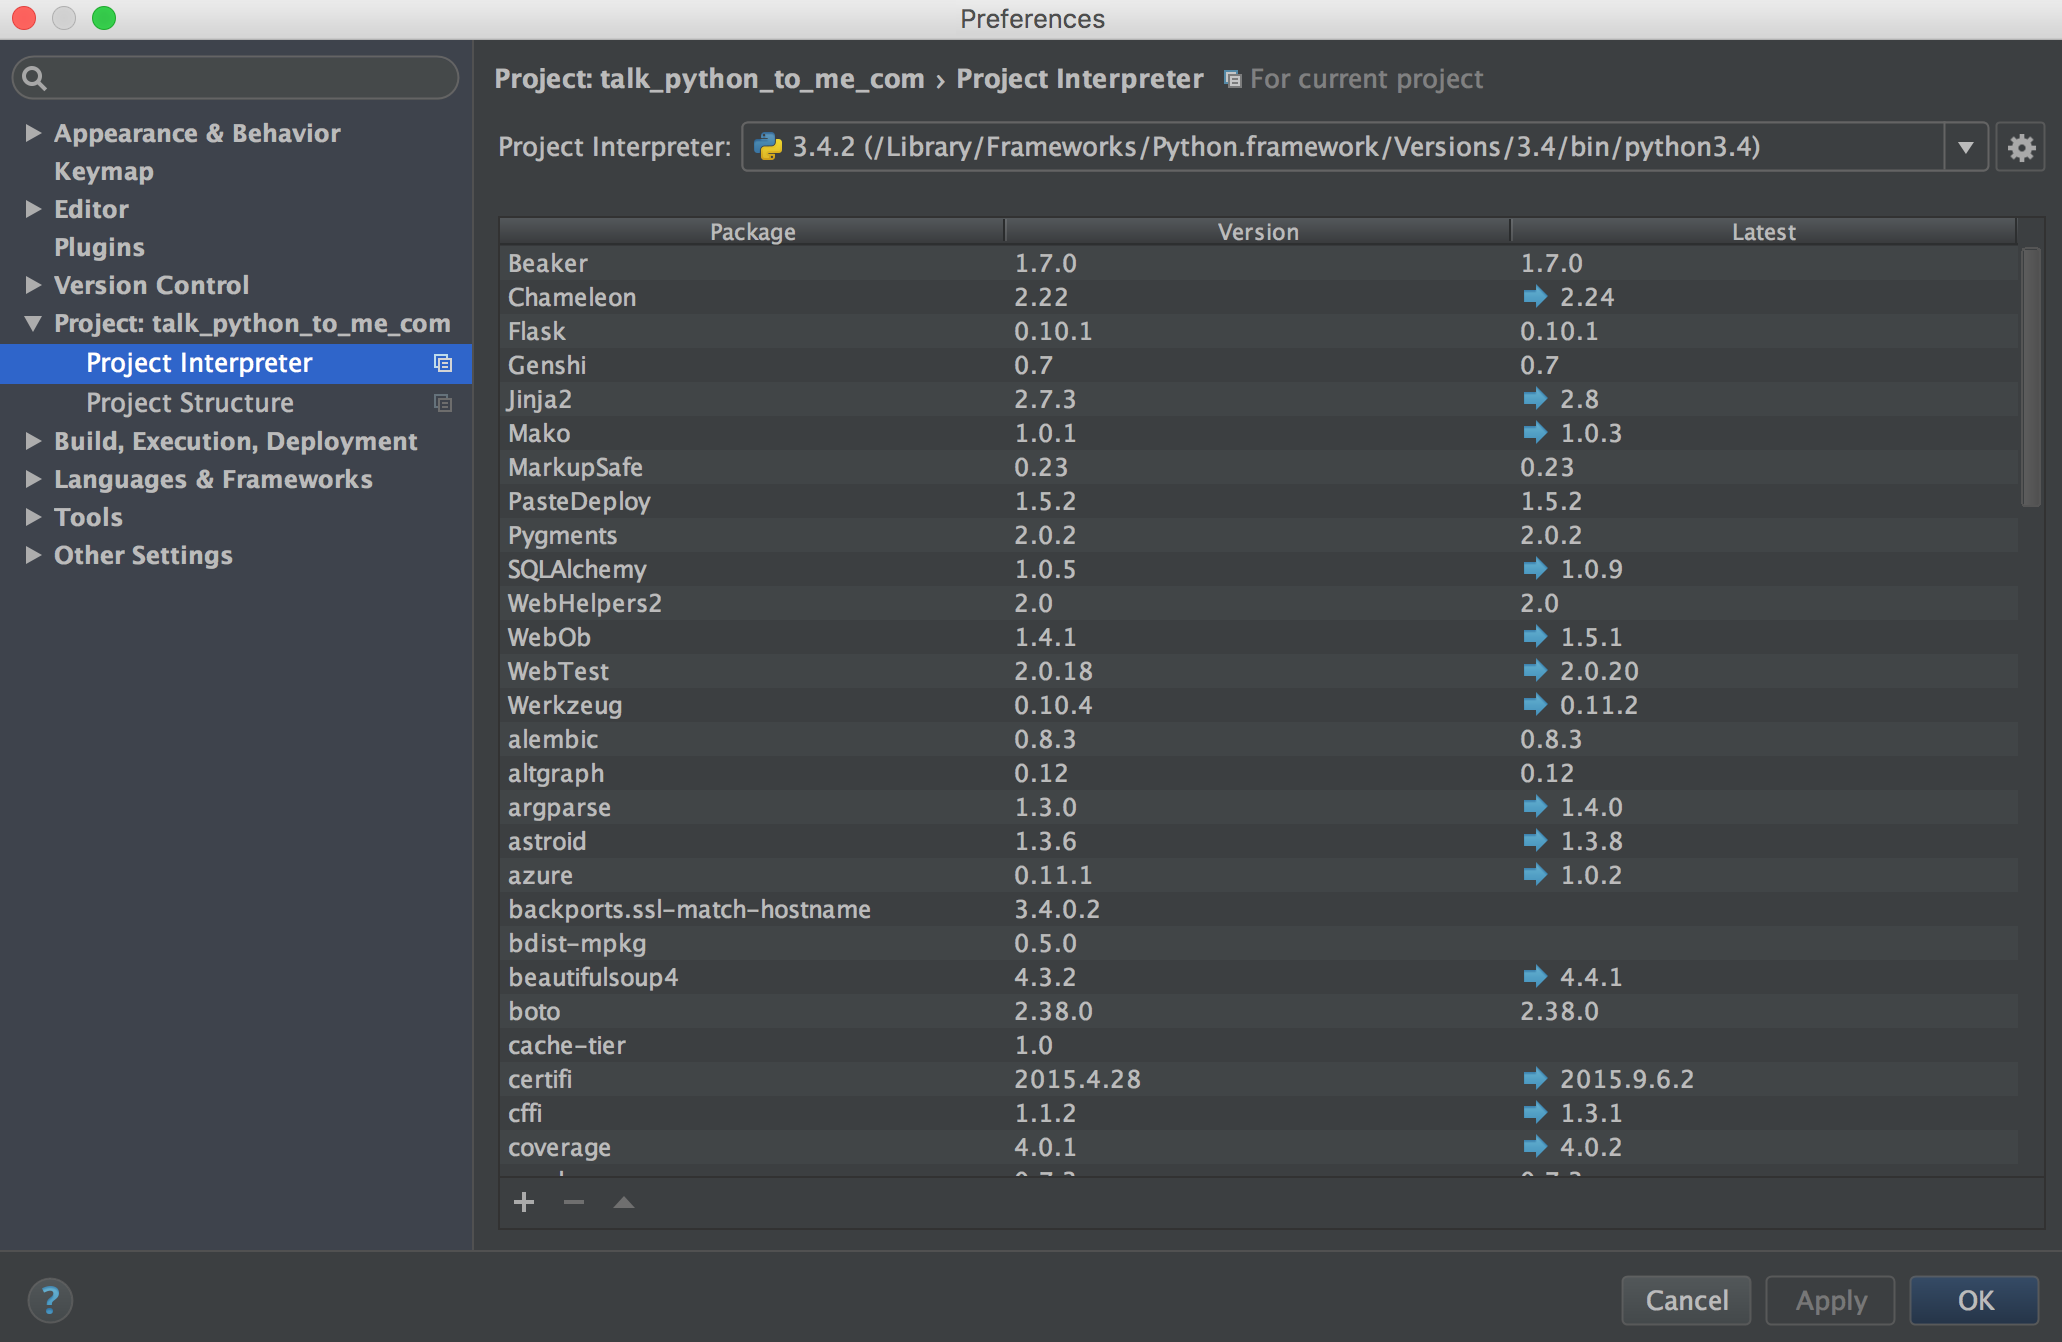Open the Keymap settings page

(104, 171)
